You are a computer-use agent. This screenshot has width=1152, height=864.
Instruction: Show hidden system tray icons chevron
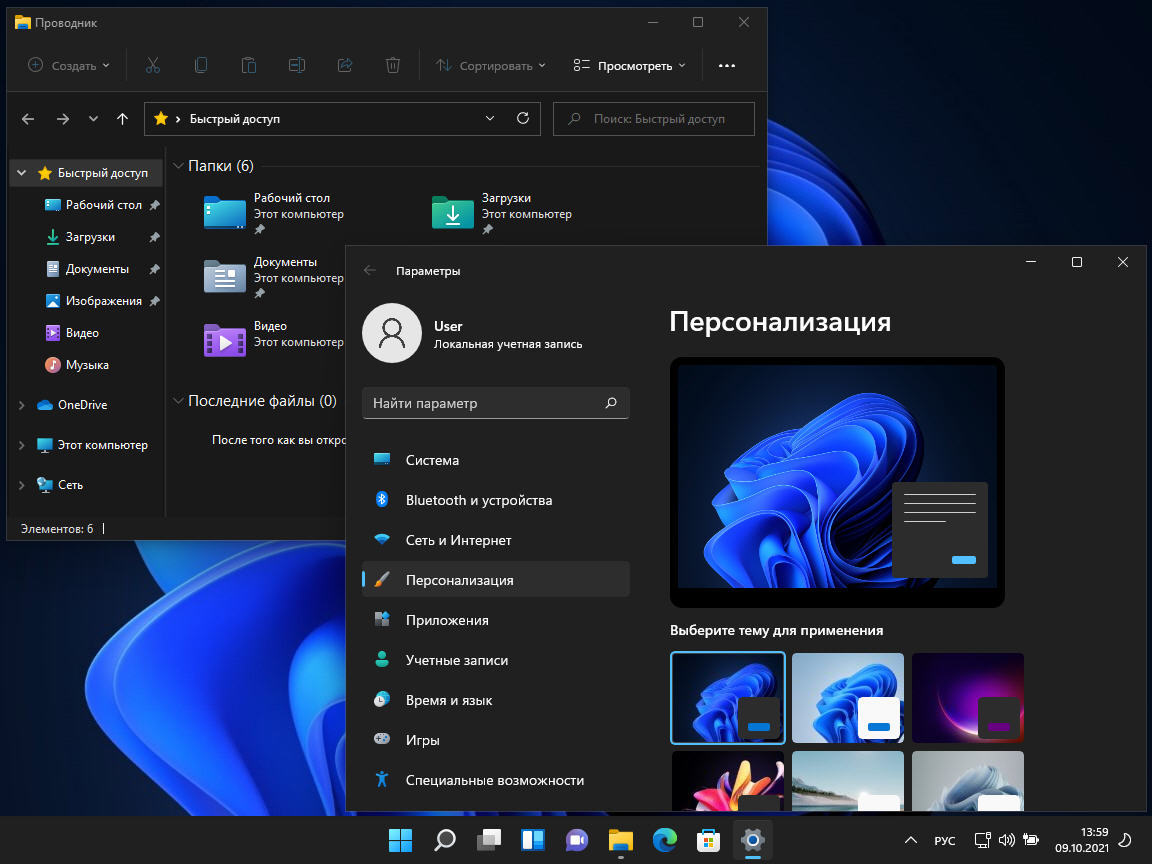910,840
